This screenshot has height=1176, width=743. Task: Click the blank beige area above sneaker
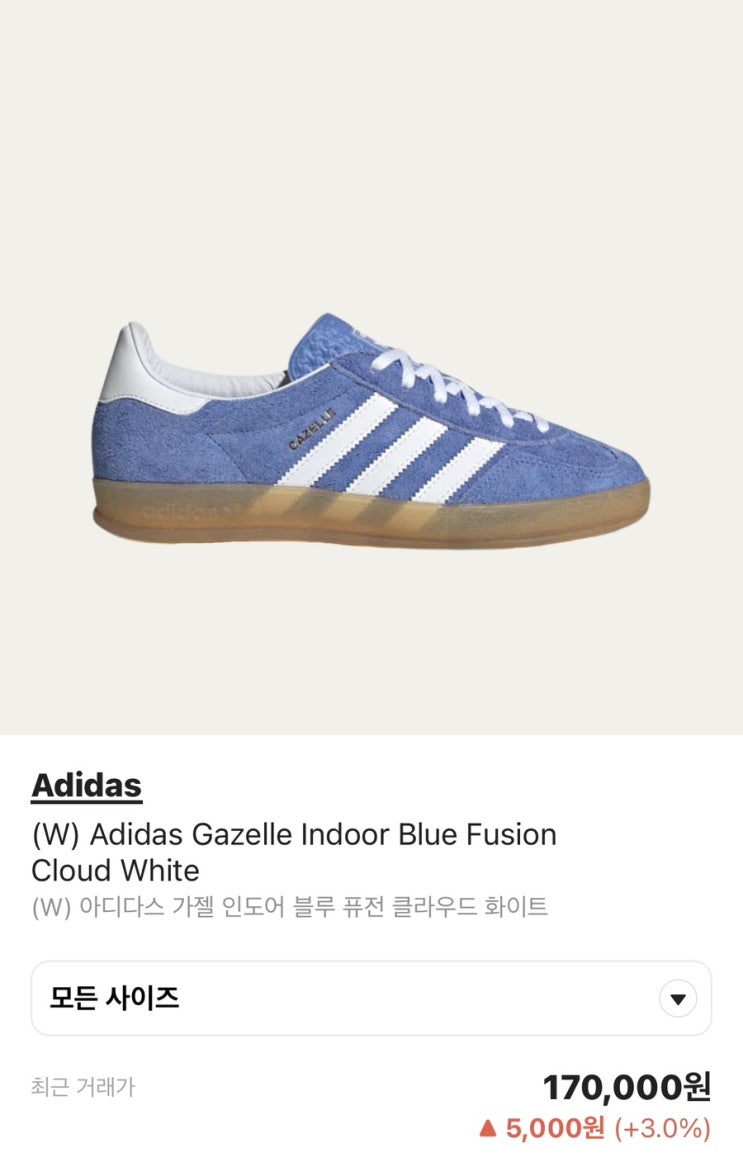pyautogui.click(x=371, y=150)
